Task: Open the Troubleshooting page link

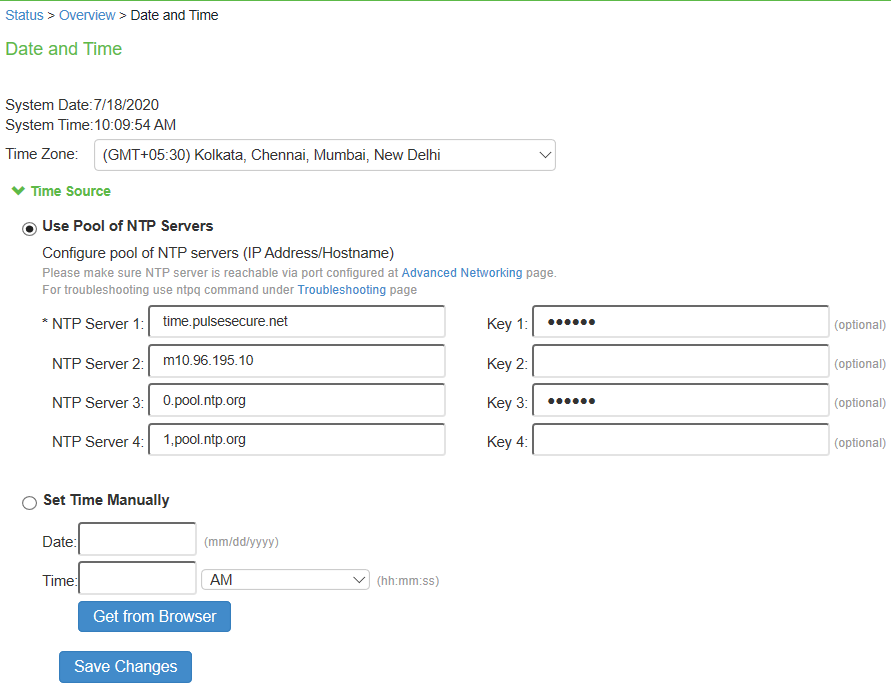Action: [x=341, y=290]
